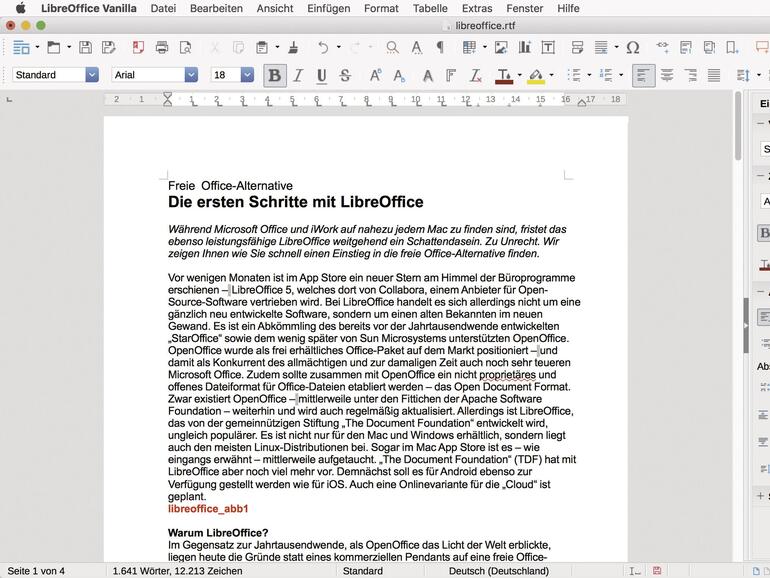Open font color dropdown arrow

pyautogui.click(x=520, y=75)
